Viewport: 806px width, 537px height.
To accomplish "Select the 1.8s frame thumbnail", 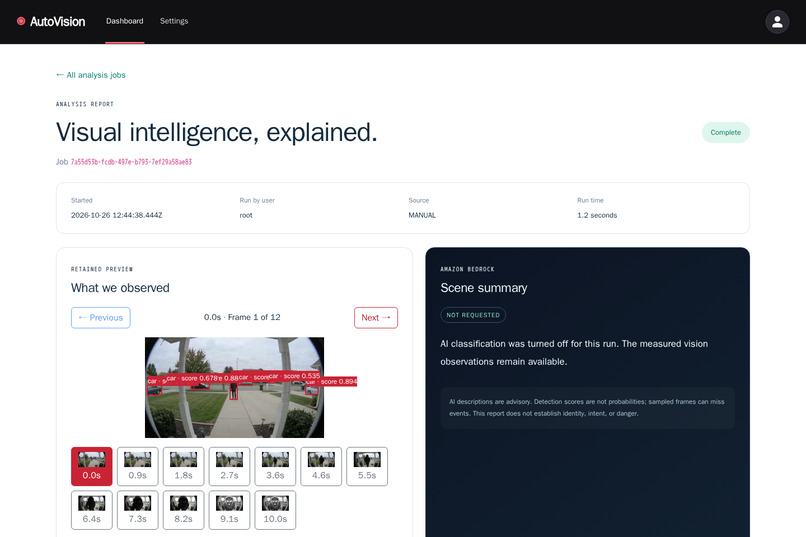I will [x=184, y=466].
